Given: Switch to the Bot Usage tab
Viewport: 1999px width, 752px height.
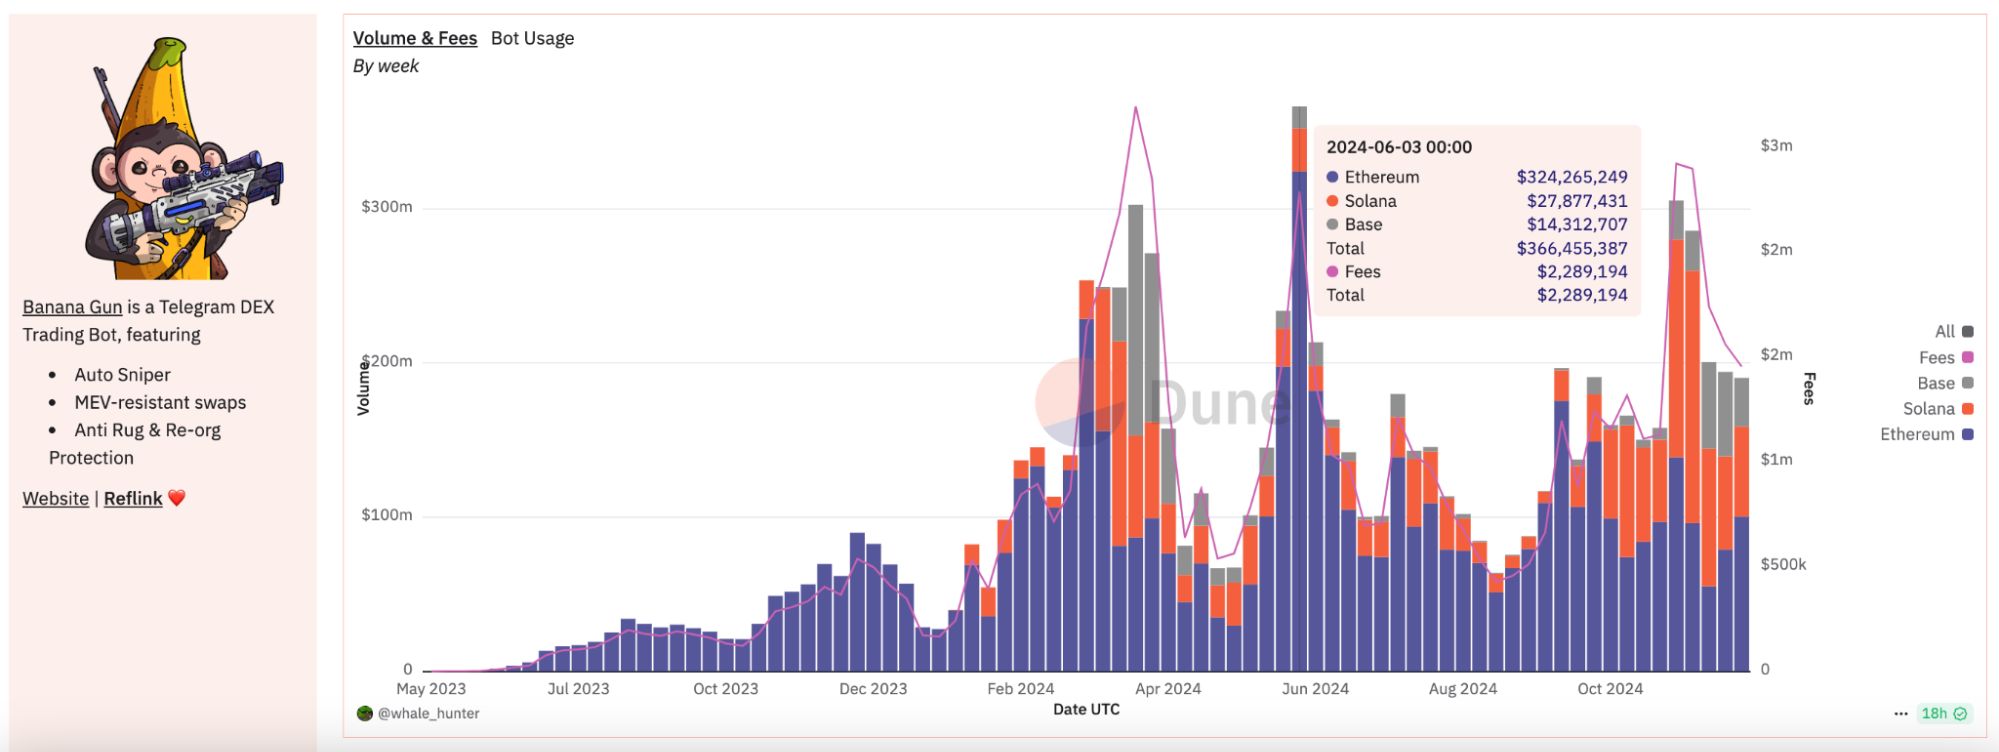Looking at the screenshot, I should pyautogui.click(x=532, y=38).
